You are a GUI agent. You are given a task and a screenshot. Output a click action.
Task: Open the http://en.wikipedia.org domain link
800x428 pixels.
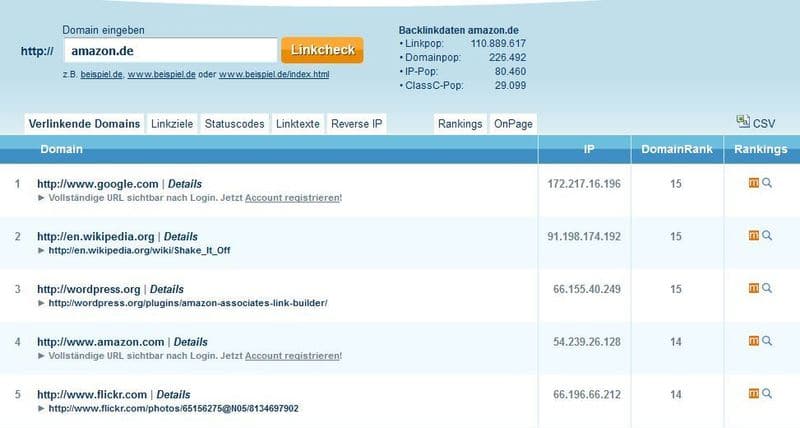pos(95,237)
